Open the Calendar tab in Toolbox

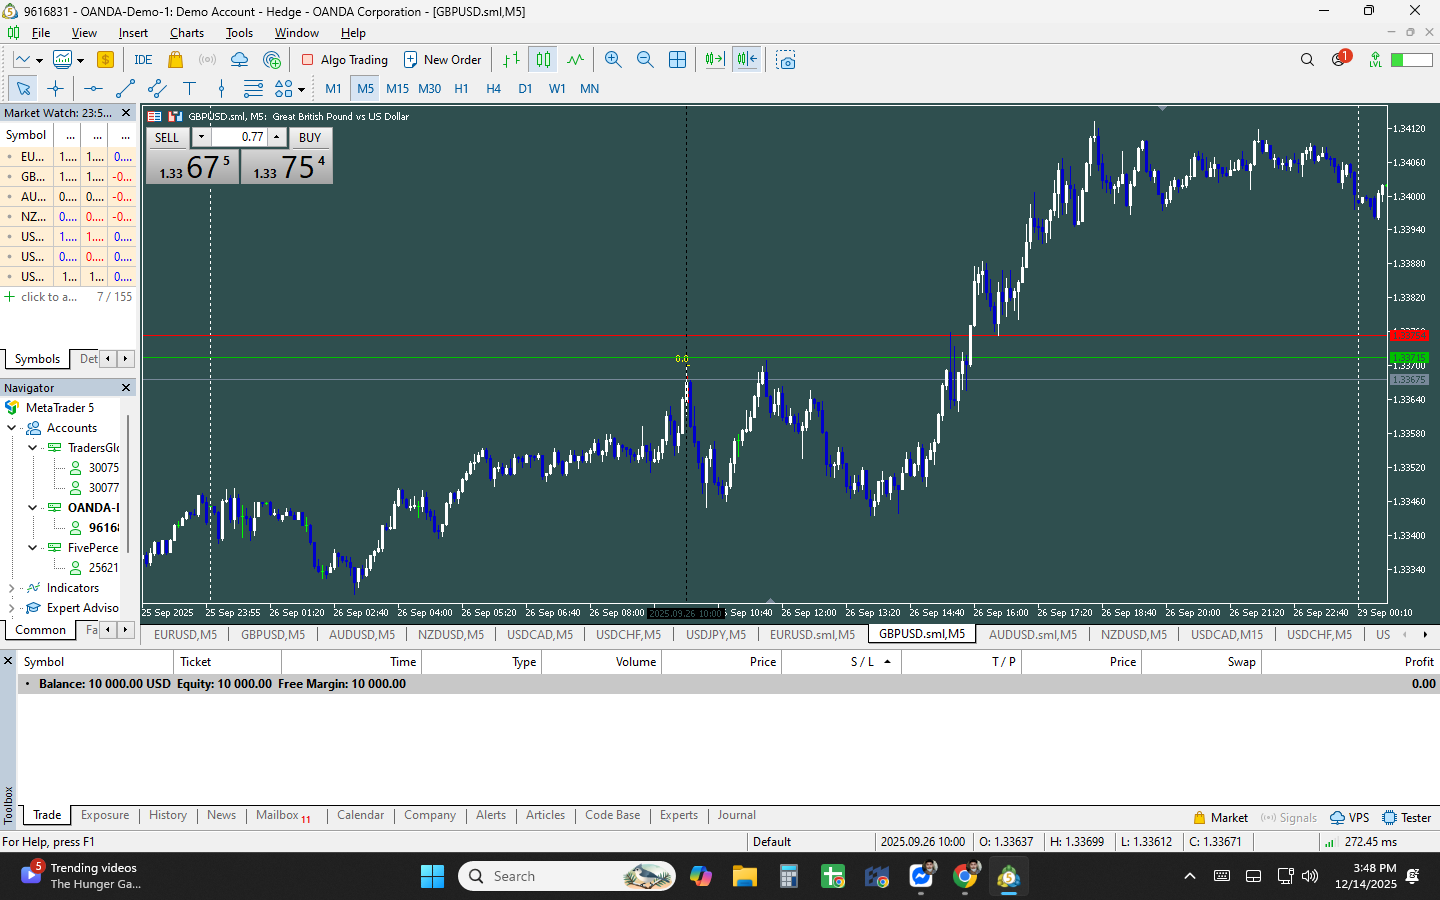coord(360,816)
